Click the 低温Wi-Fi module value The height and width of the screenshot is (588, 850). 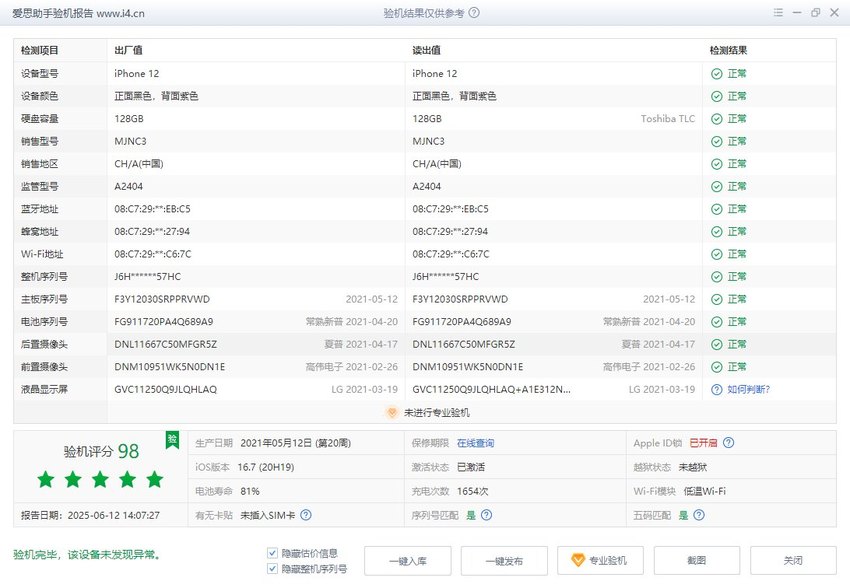click(705, 491)
